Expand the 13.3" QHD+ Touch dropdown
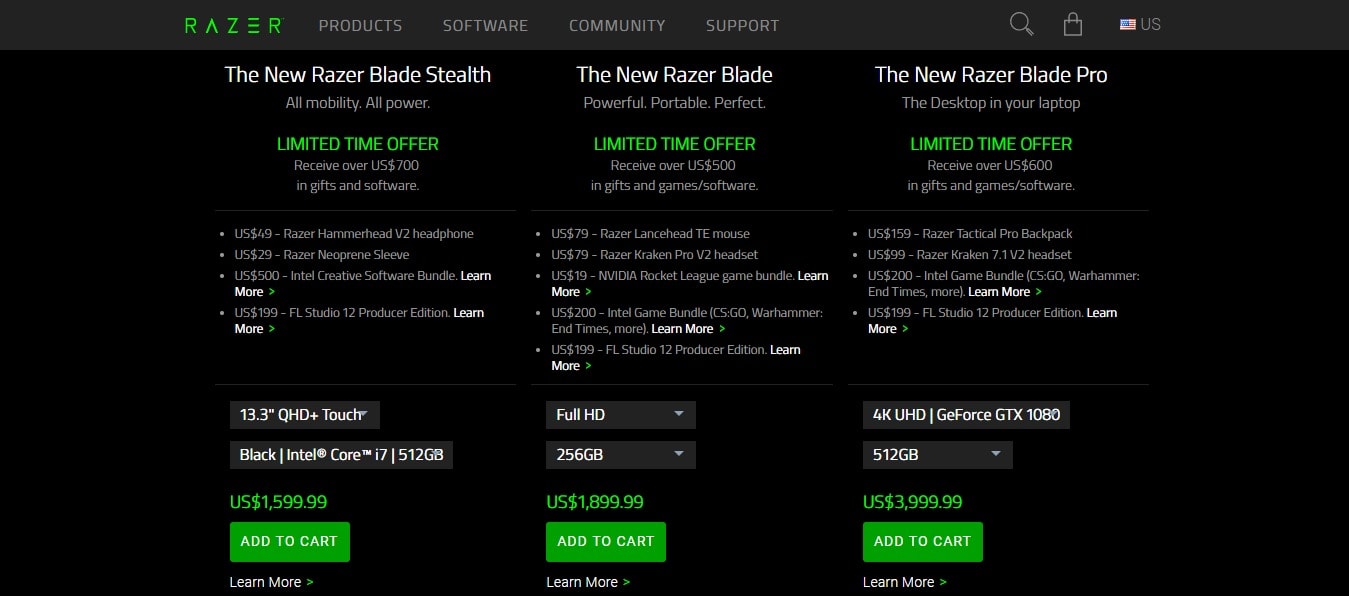This screenshot has width=1349, height=596. (x=305, y=415)
